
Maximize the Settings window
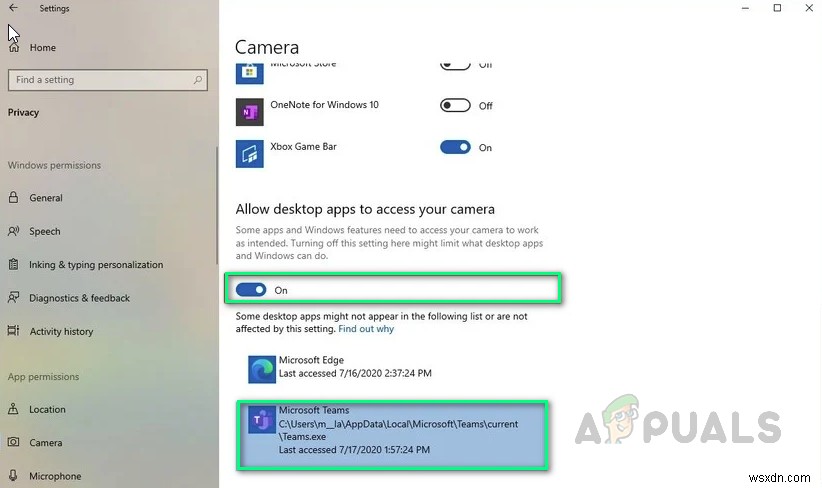pos(777,8)
